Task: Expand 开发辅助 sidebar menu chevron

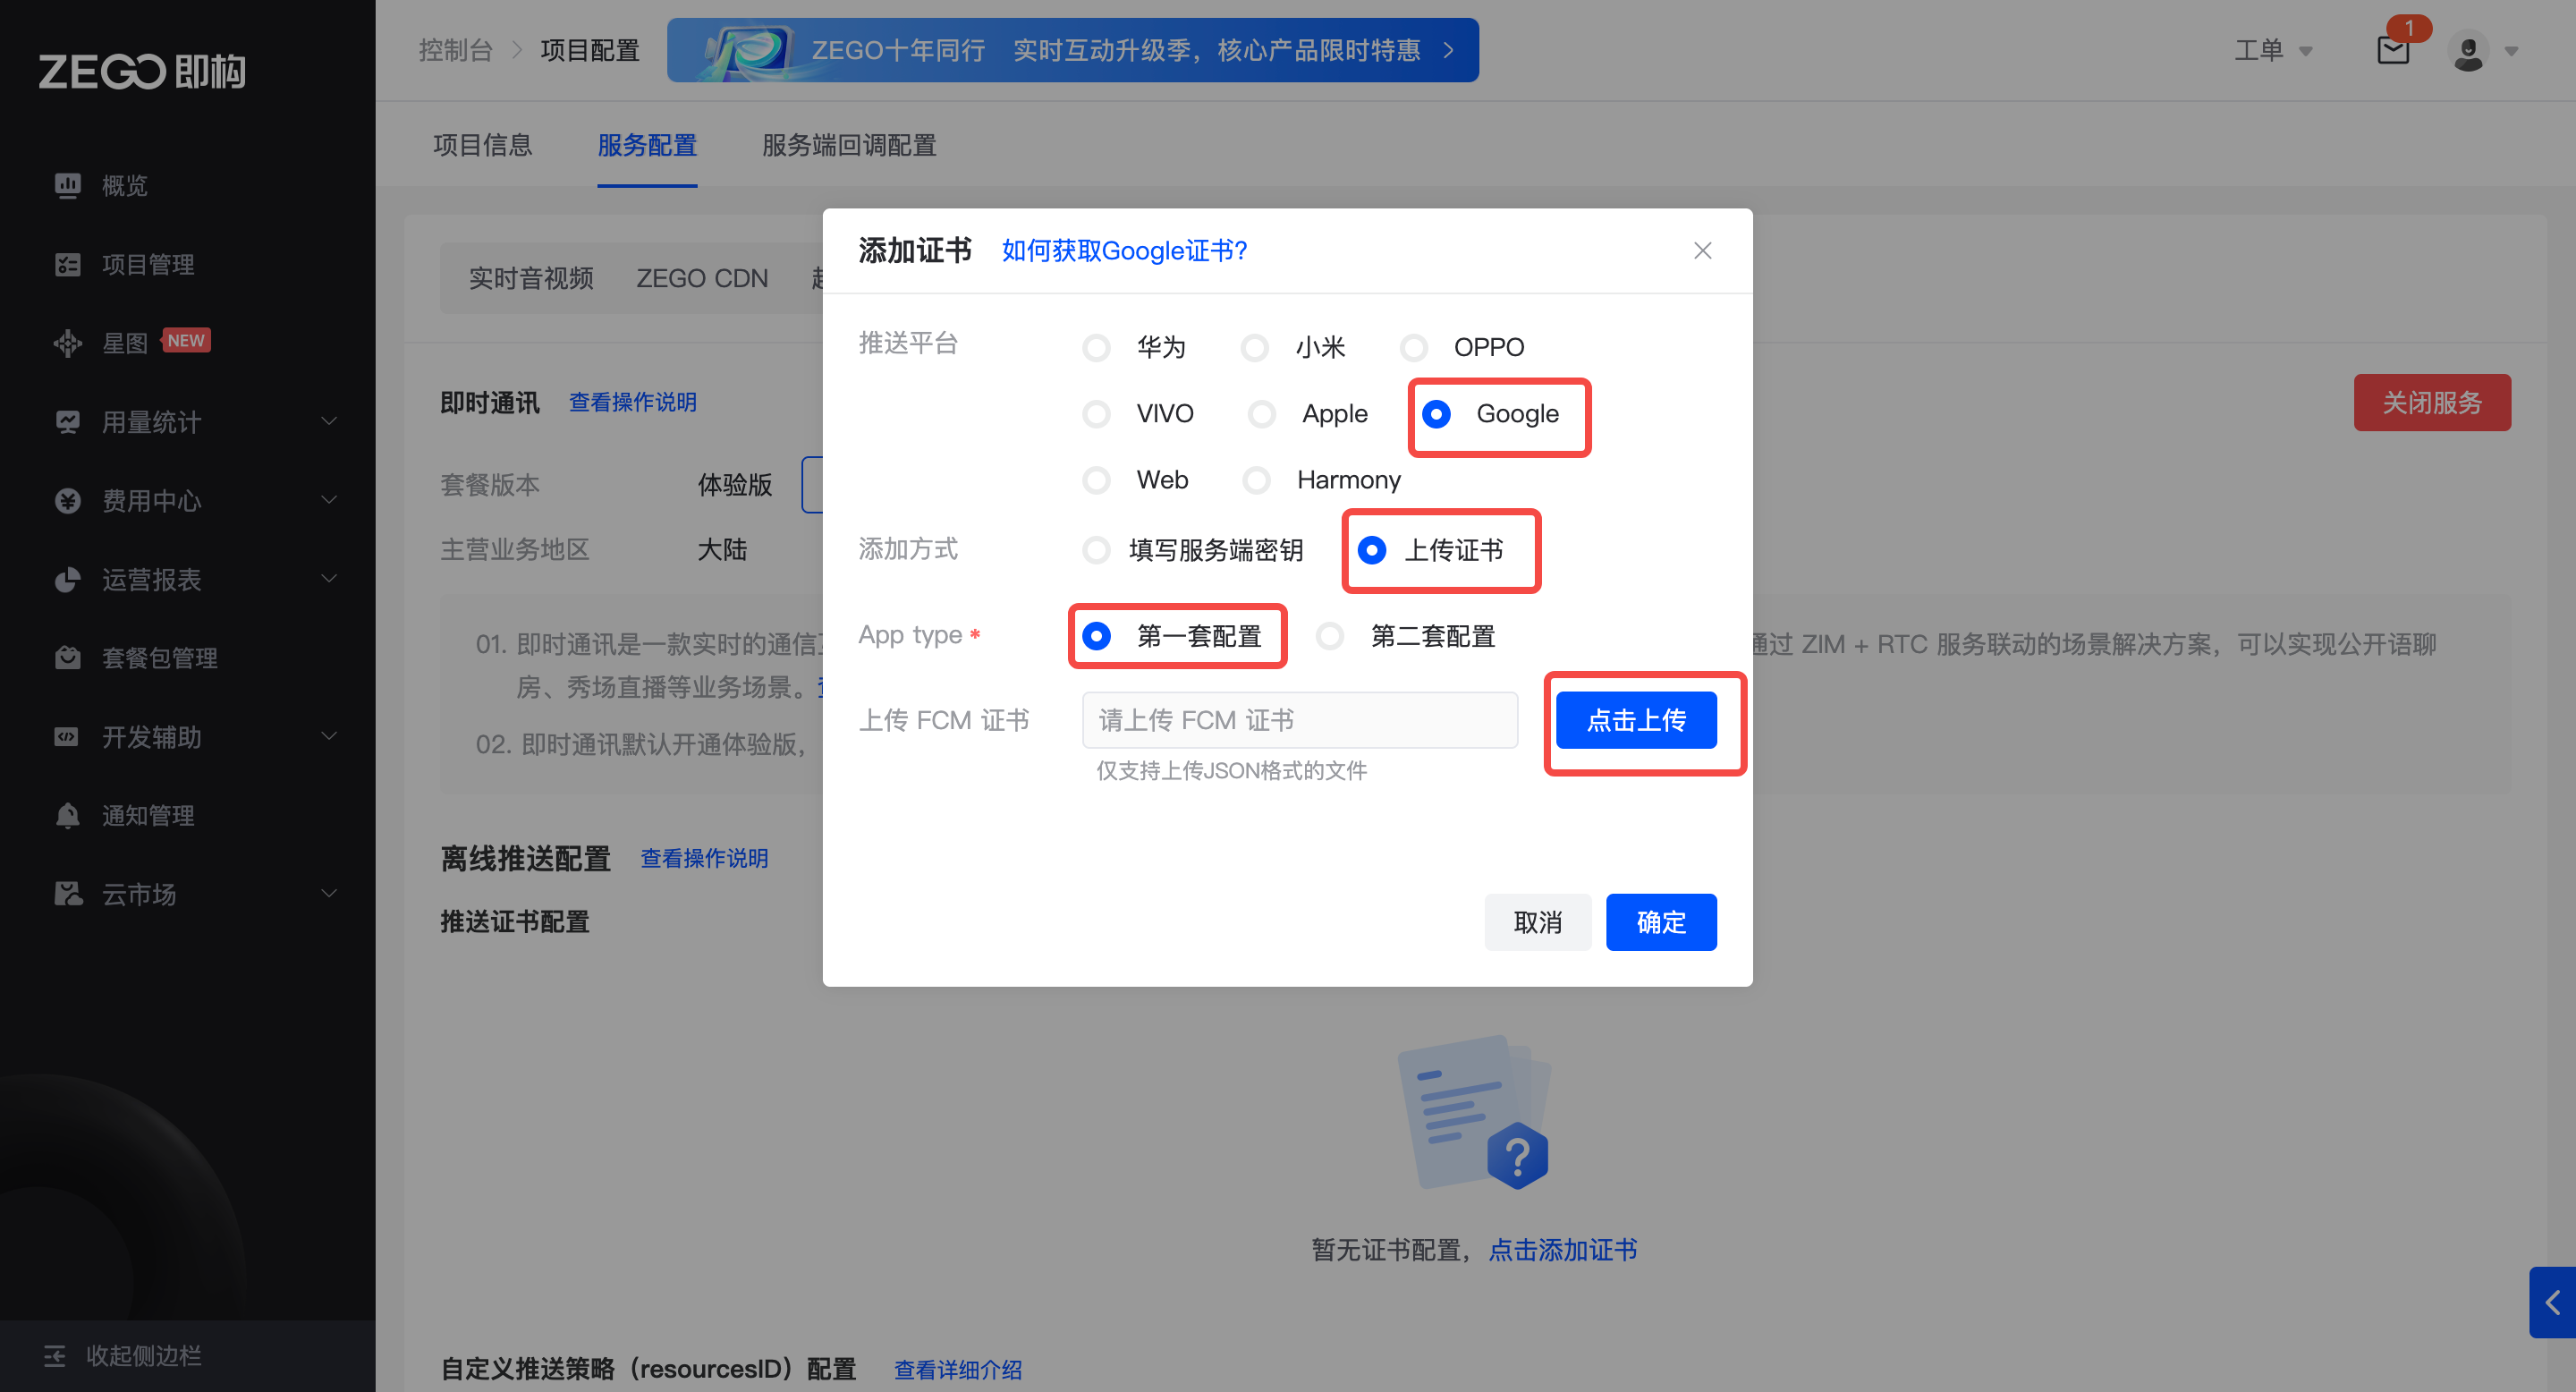Action: click(x=329, y=736)
